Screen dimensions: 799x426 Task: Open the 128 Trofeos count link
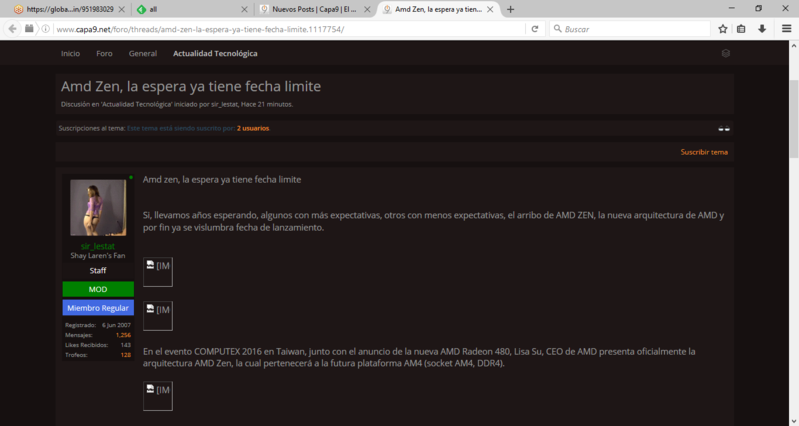coord(126,355)
